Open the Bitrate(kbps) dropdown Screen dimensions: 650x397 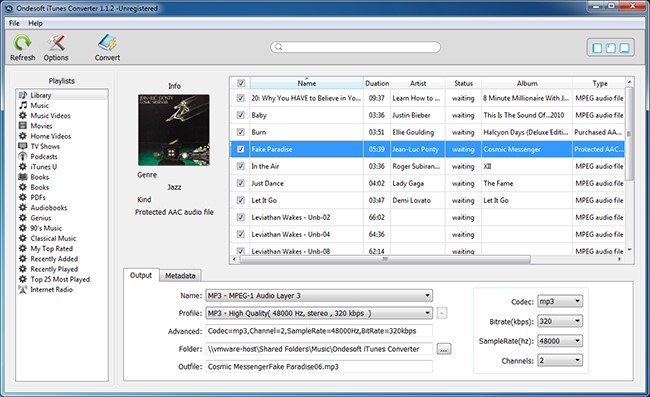[560, 321]
